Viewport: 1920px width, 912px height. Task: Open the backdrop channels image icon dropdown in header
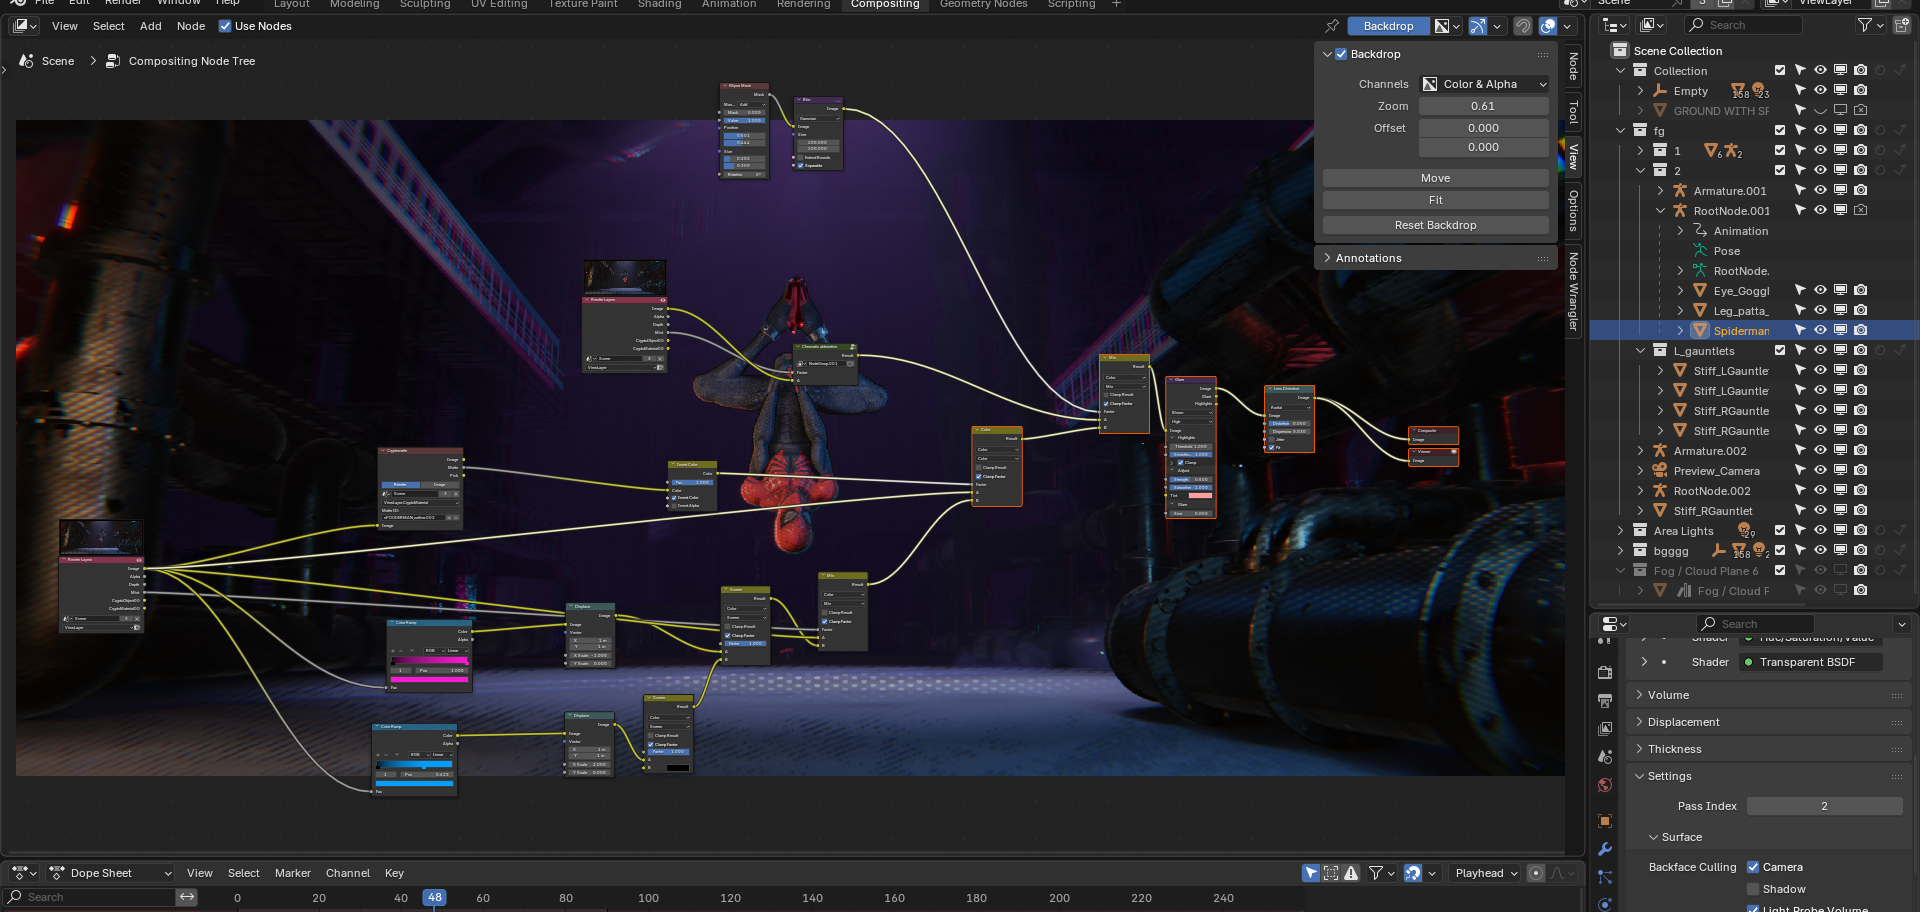[x=1447, y=26]
